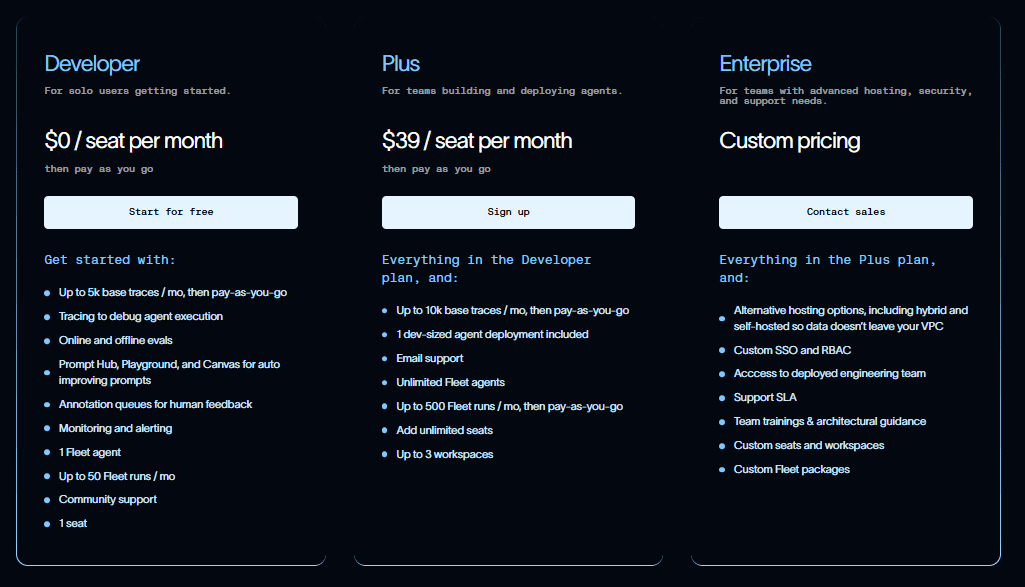
Task: Select the Email support list item
Action: [x=430, y=358]
